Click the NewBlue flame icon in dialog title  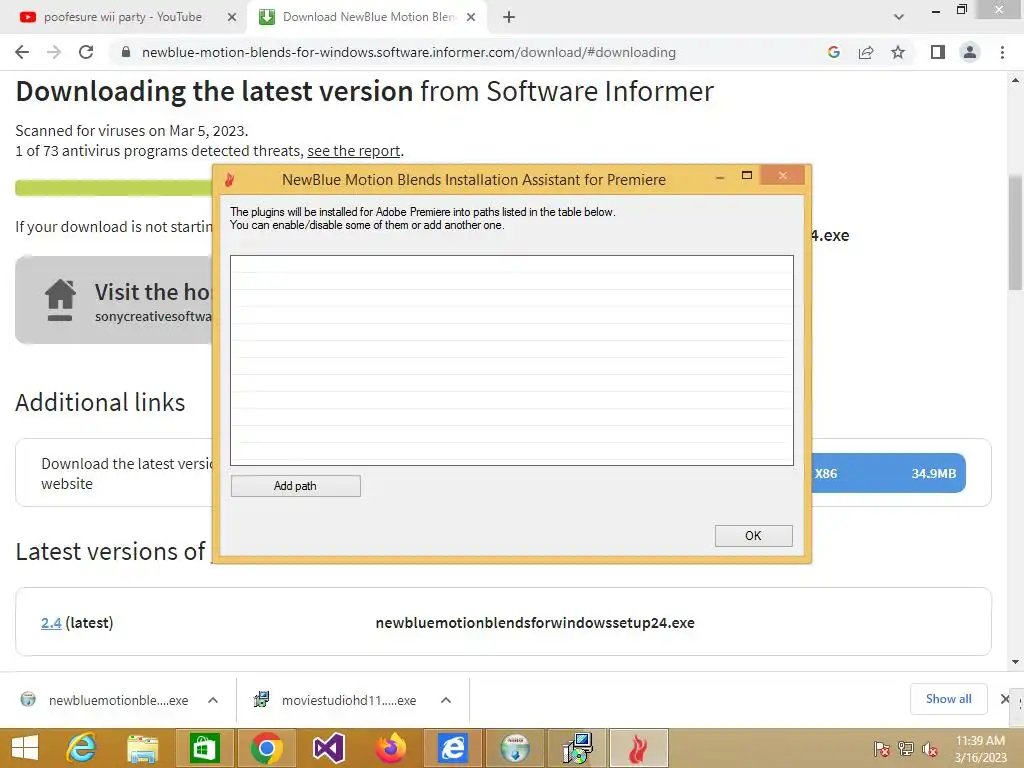(x=229, y=180)
